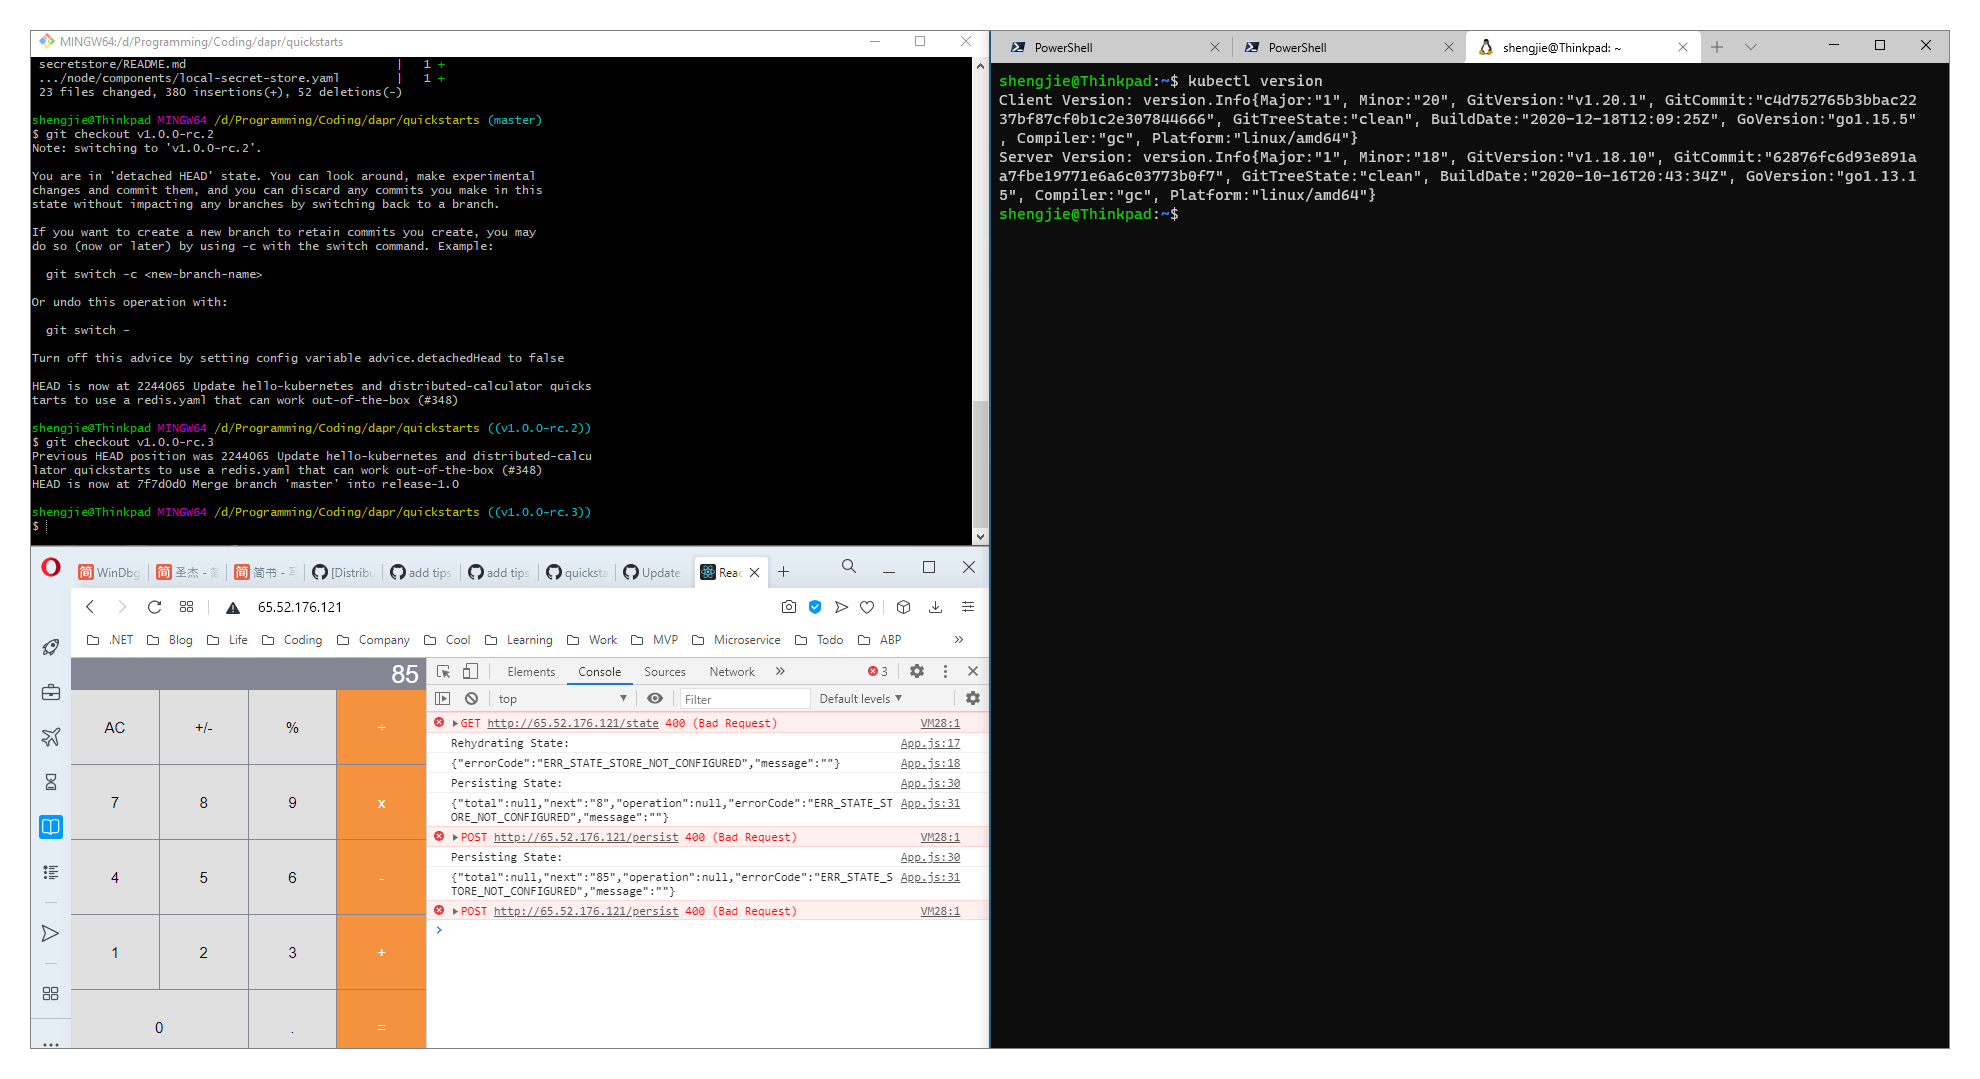Toggle the heart to bookmark this page
The height and width of the screenshot is (1079, 1980).
tap(866, 606)
